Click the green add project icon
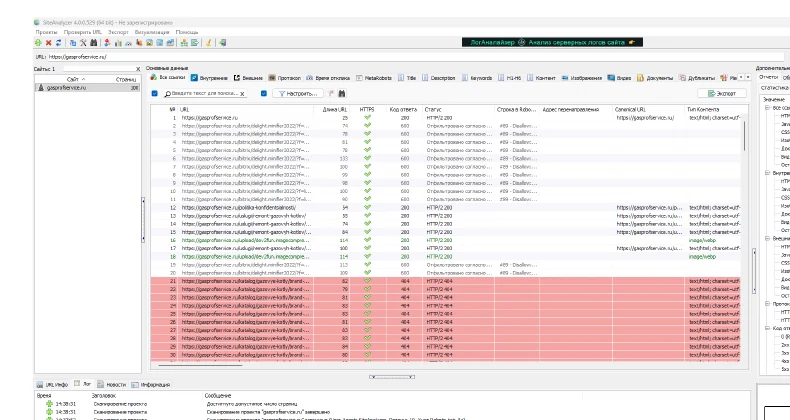Viewport: 790px width, 420px height. [x=38, y=43]
